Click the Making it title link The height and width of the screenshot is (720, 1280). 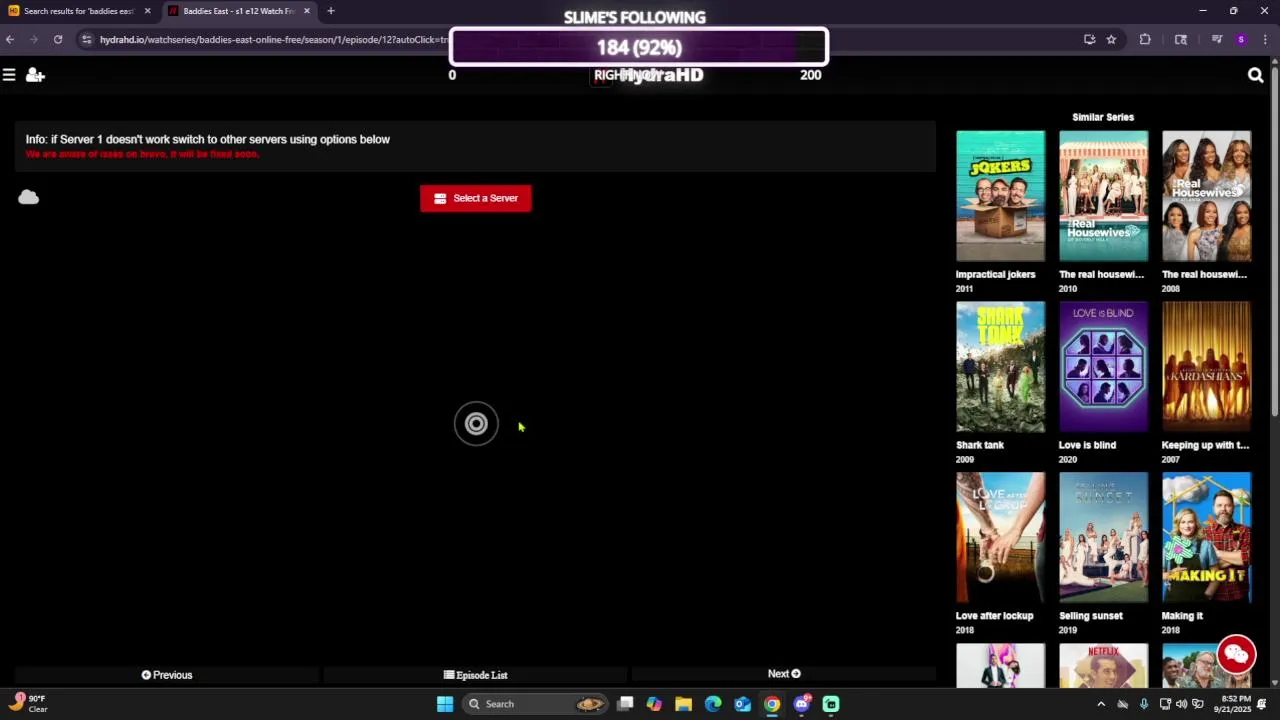1182,616
